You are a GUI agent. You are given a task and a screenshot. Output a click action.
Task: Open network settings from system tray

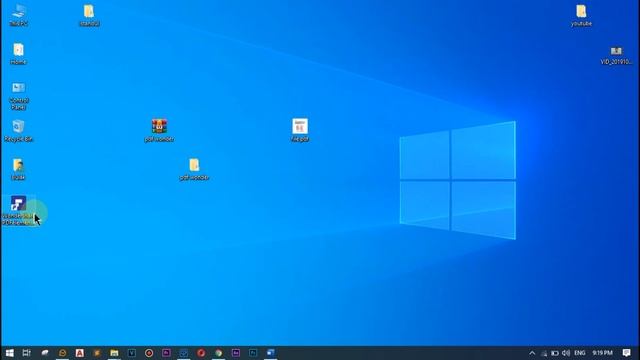pyautogui.click(x=544, y=353)
